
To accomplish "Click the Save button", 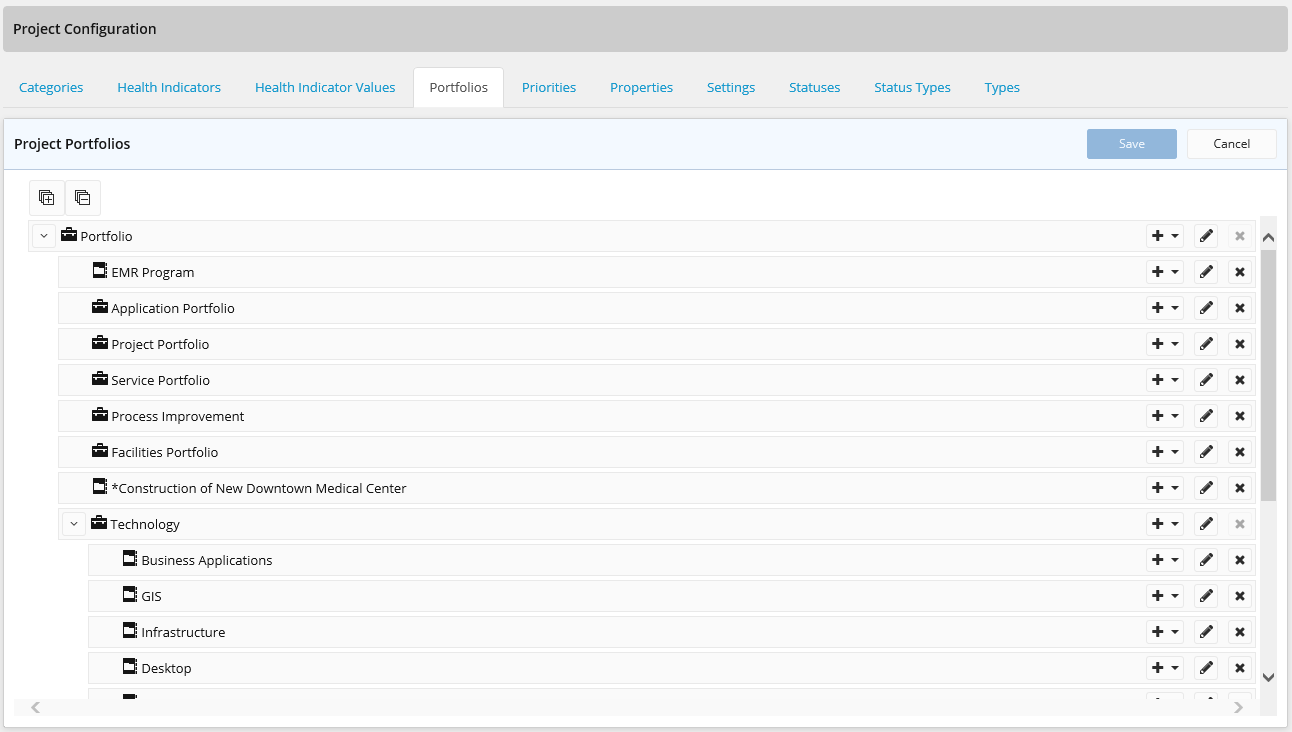I will click(x=1131, y=144).
